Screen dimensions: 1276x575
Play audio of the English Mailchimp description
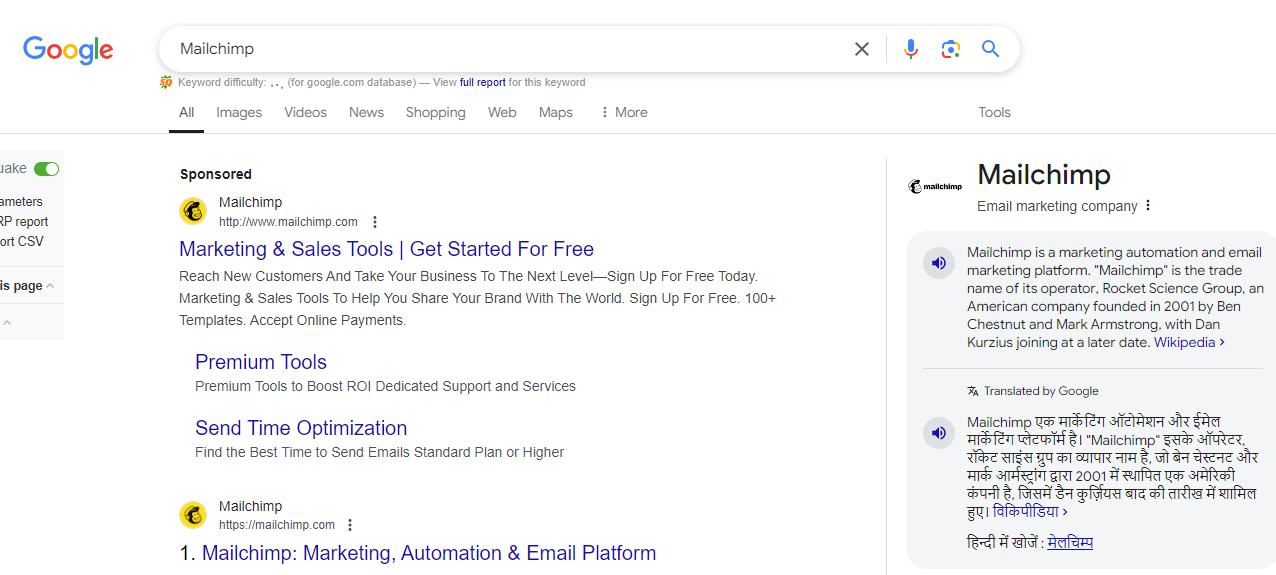tap(939, 263)
